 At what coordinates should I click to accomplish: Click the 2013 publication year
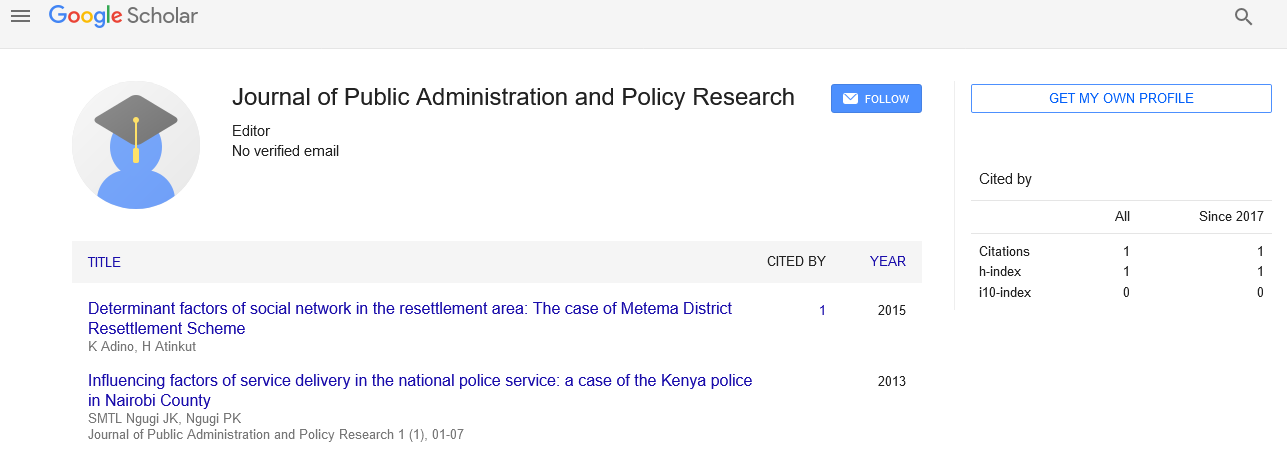pyautogui.click(x=891, y=381)
